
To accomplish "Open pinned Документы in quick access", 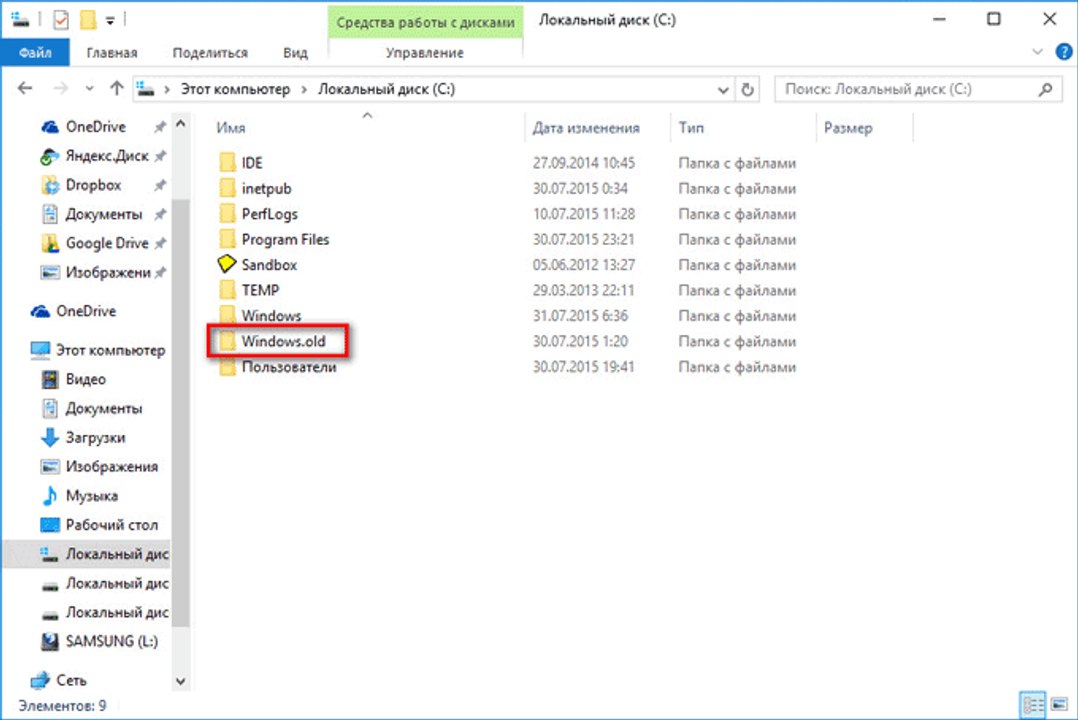I will coord(103,215).
